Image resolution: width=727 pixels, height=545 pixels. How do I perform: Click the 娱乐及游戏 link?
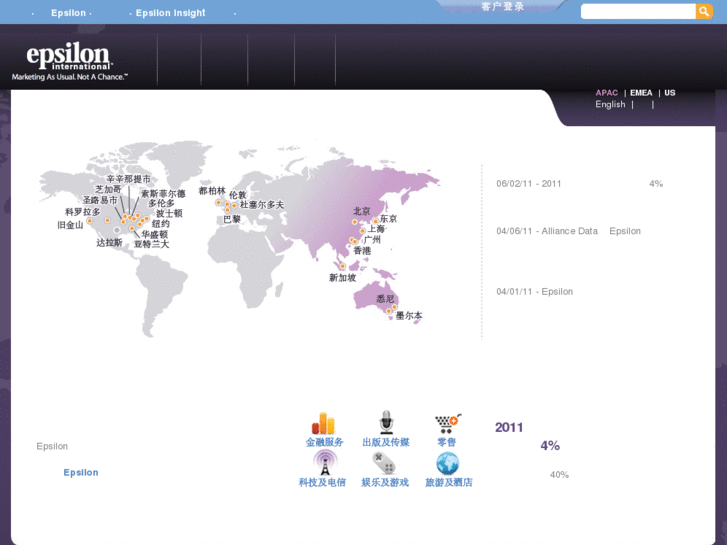[385, 482]
